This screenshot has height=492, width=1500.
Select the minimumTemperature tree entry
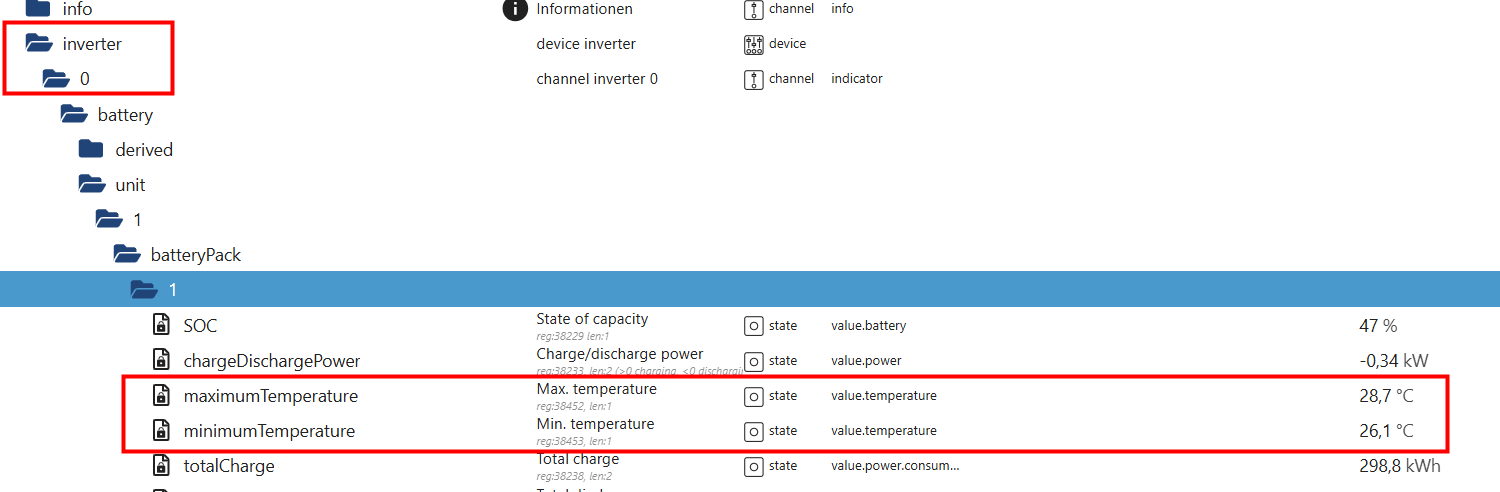pyautogui.click(x=269, y=431)
